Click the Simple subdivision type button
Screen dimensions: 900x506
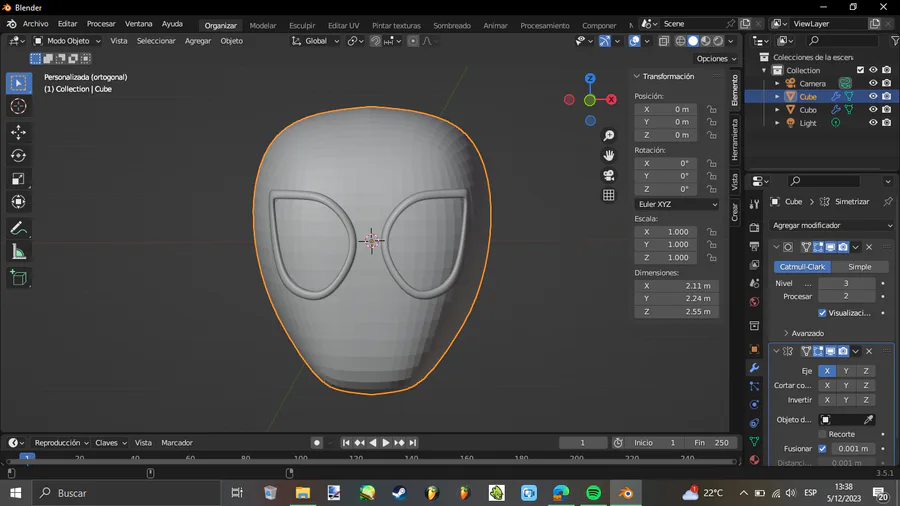[x=859, y=267]
